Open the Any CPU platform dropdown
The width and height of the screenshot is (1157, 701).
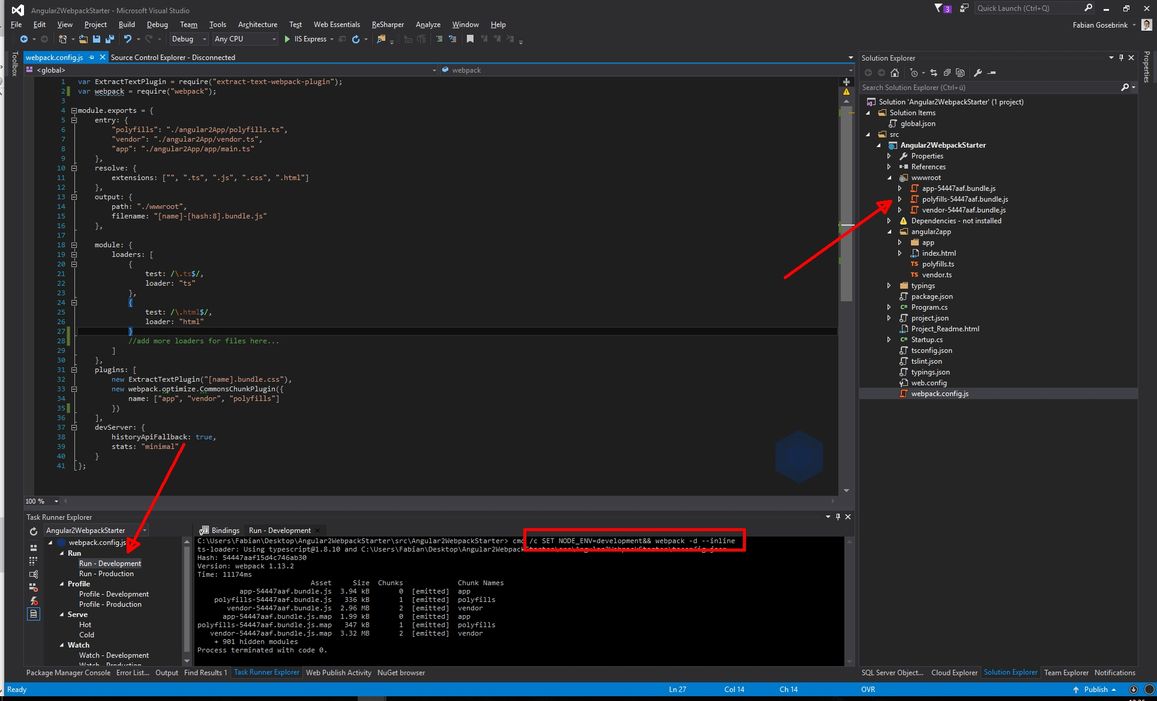pyautogui.click(x=244, y=39)
